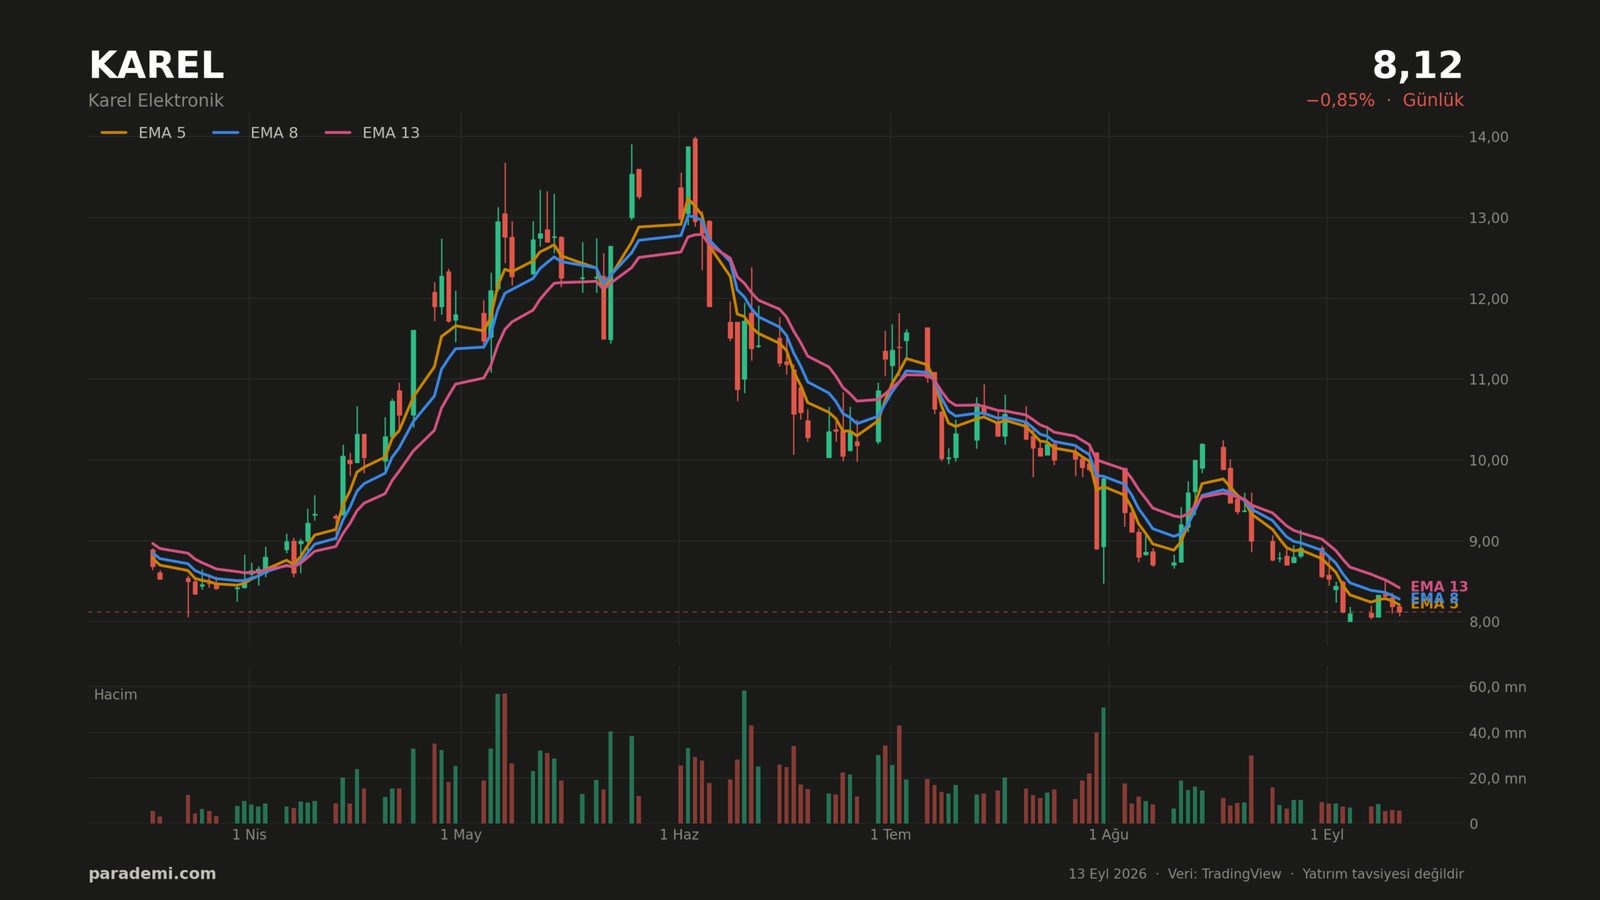Click the 1 Haz date label
Image resolution: width=1600 pixels, height=900 pixels.
(x=679, y=835)
